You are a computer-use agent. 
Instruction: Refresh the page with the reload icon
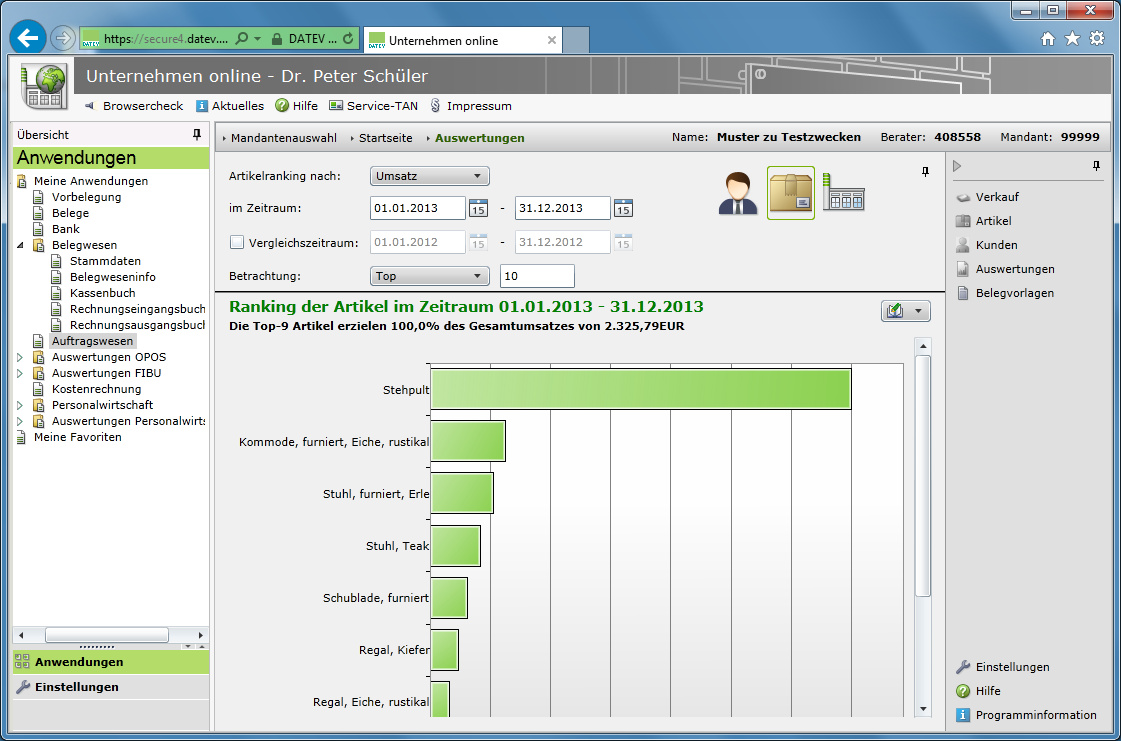(348, 39)
